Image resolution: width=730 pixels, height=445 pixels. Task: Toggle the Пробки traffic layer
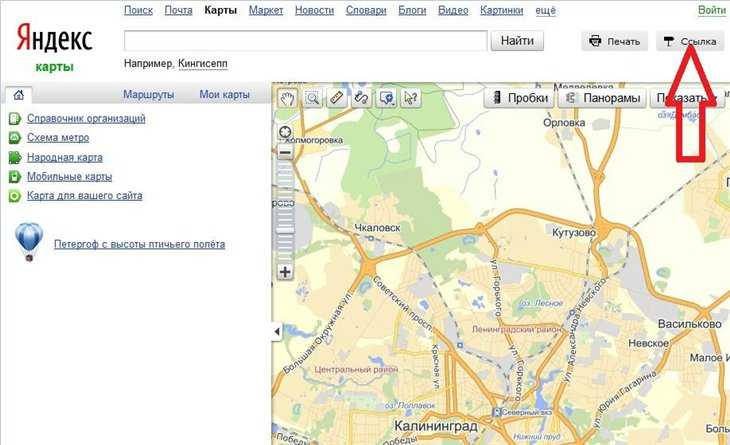pos(519,98)
